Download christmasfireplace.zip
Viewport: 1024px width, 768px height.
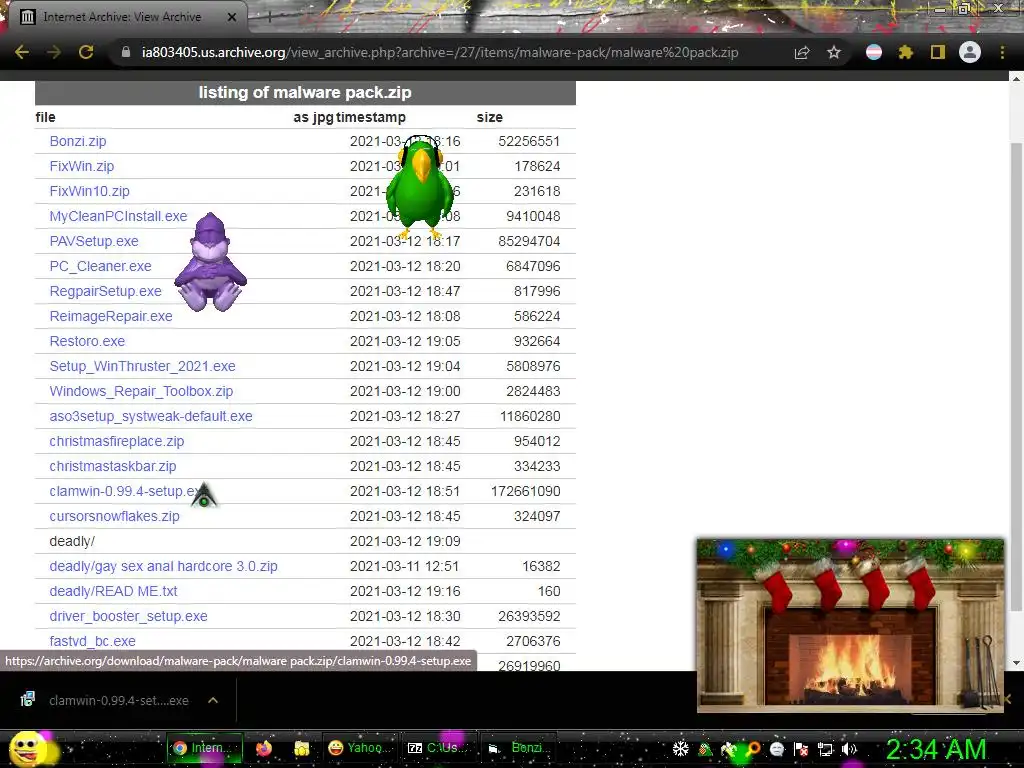pos(117,441)
